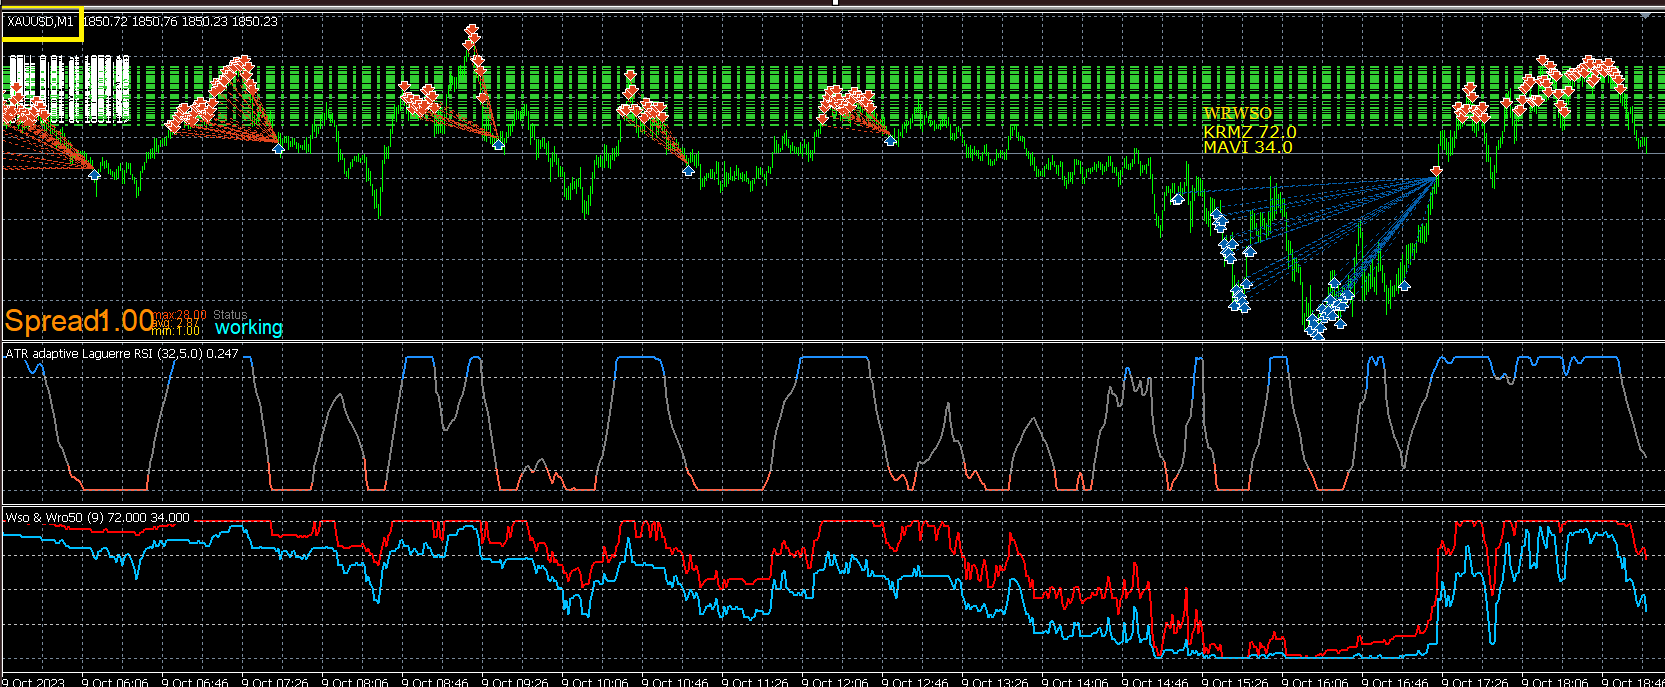The height and width of the screenshot is (687, 1665).
Task: Select the blue buy arrow above 9 Oct 06:06
Action: point(94,175)
